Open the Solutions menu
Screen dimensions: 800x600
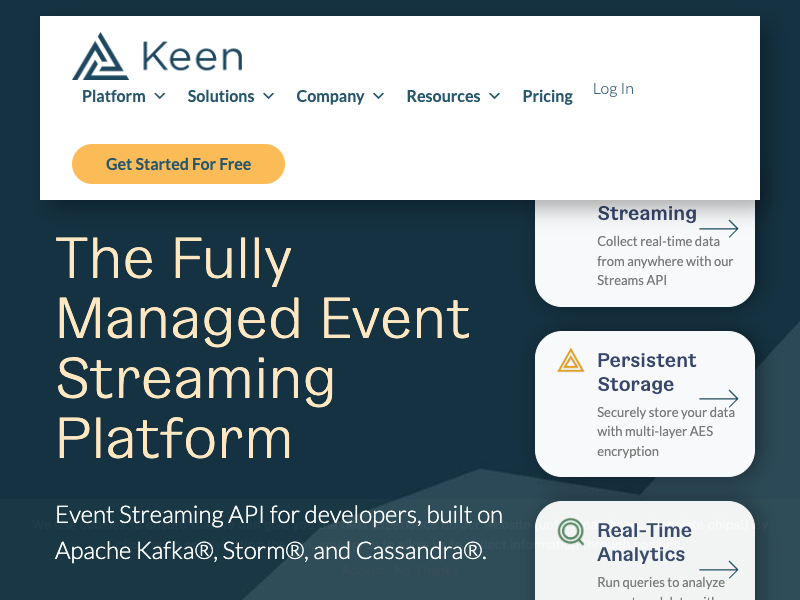(221, 96)
